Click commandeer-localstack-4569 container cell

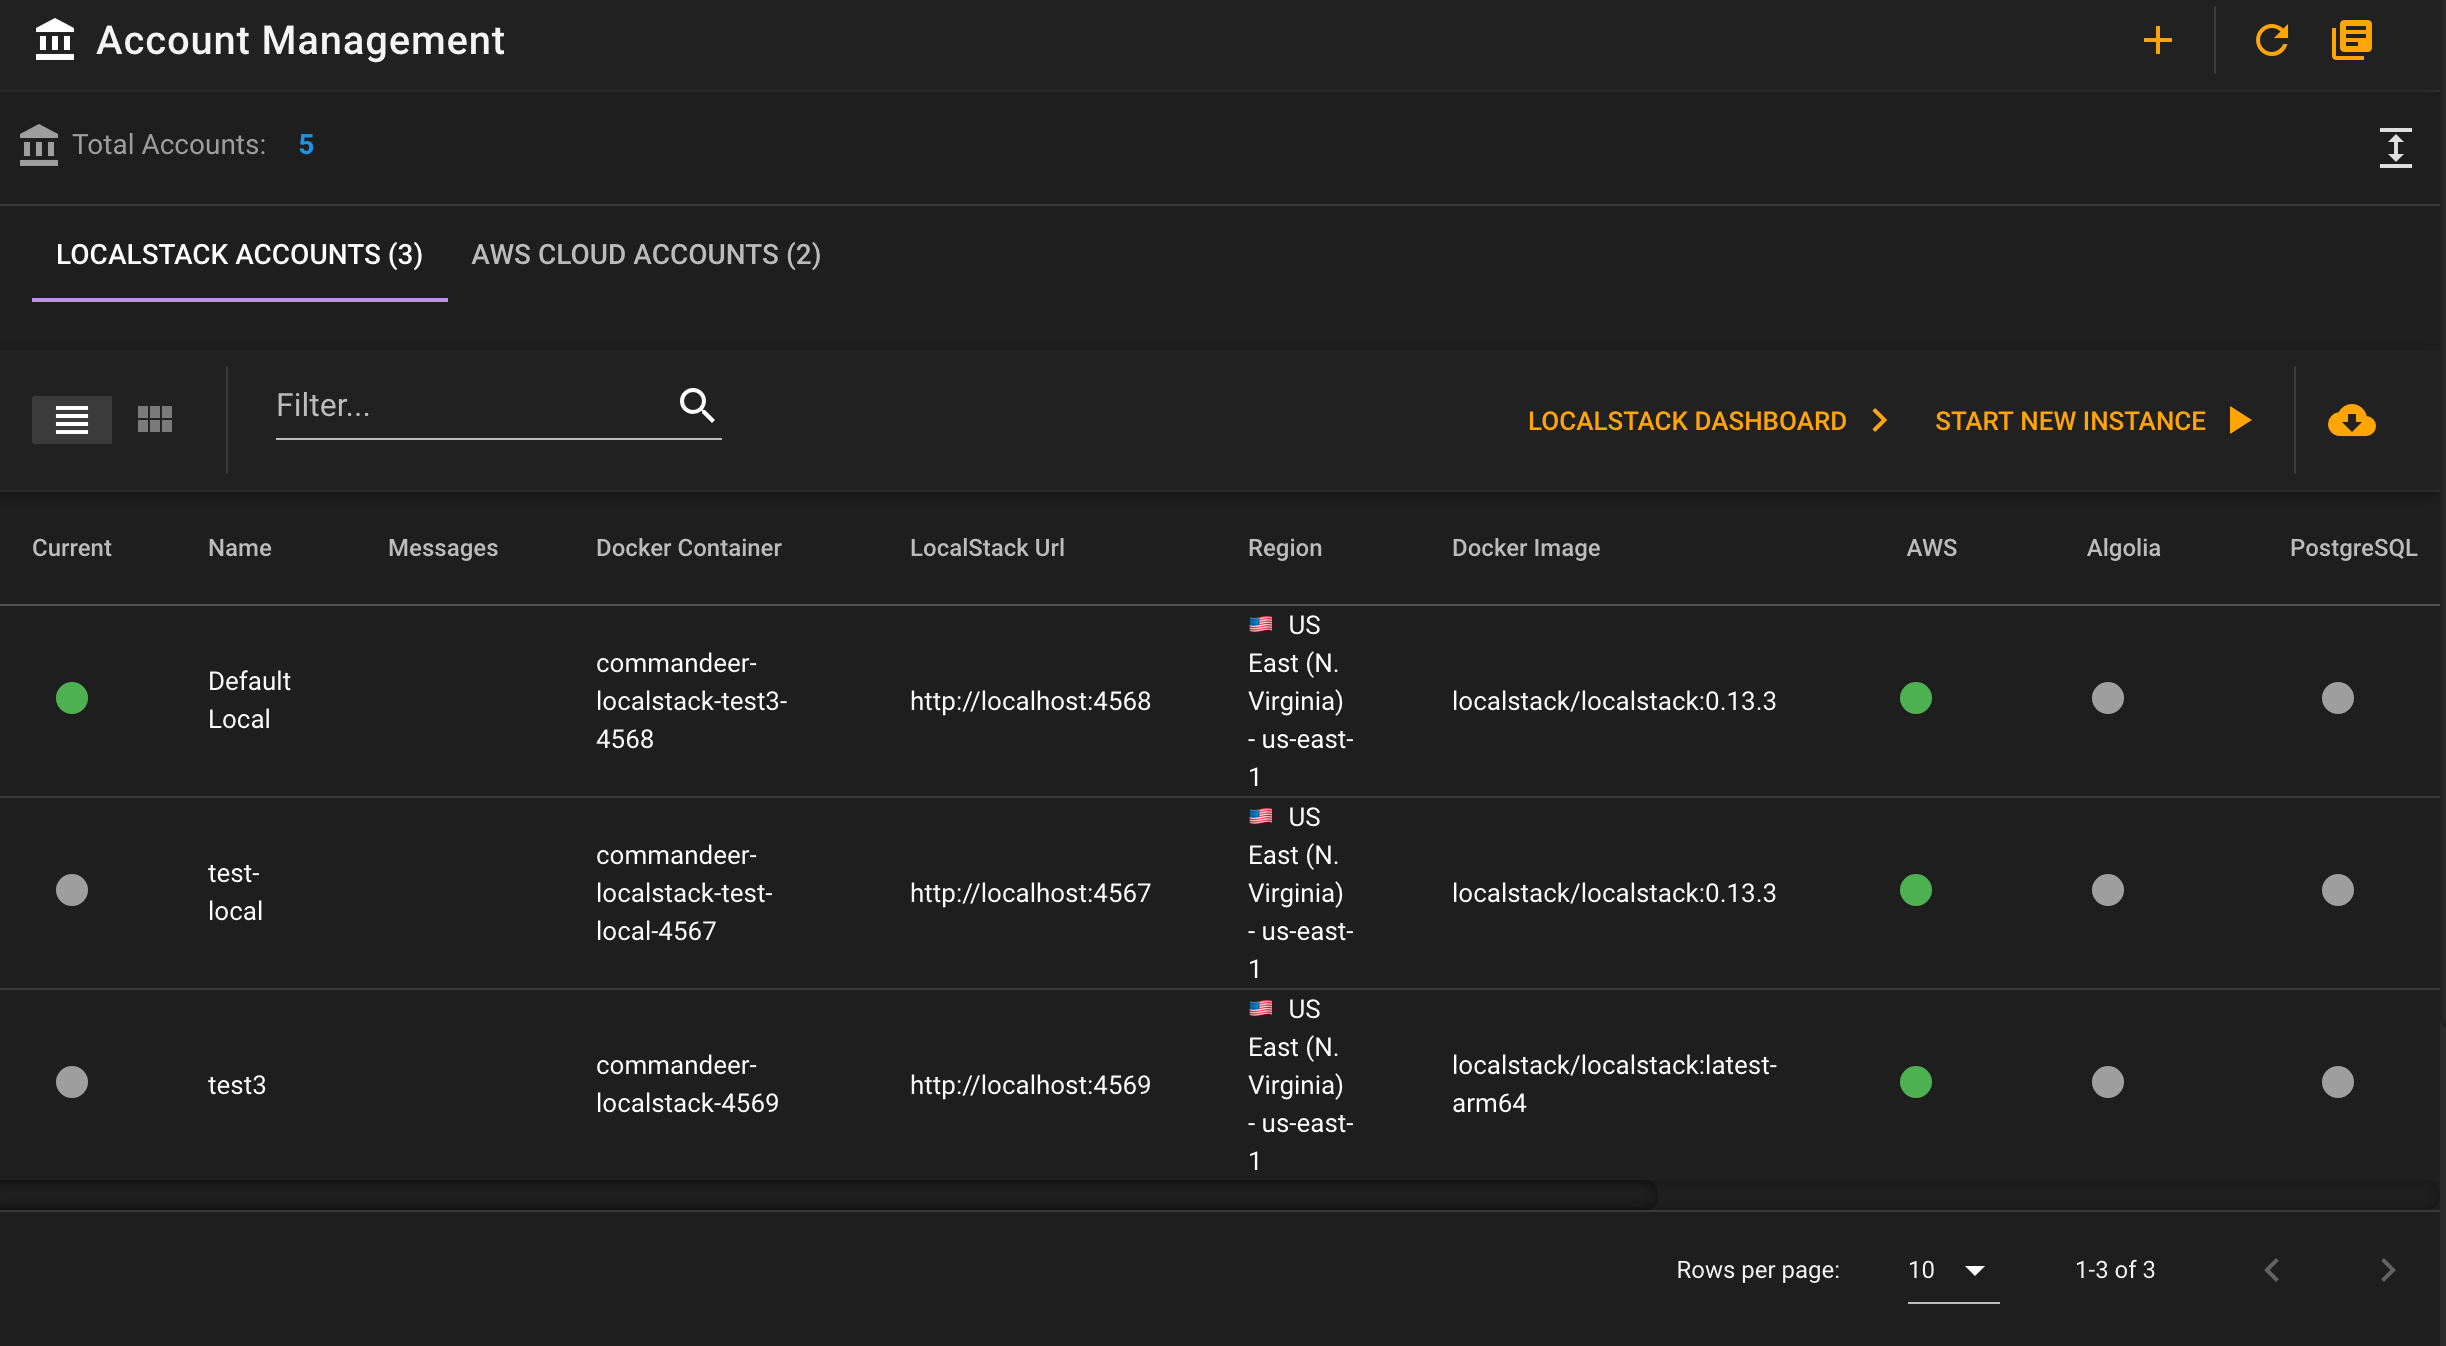pos(688,1084)
